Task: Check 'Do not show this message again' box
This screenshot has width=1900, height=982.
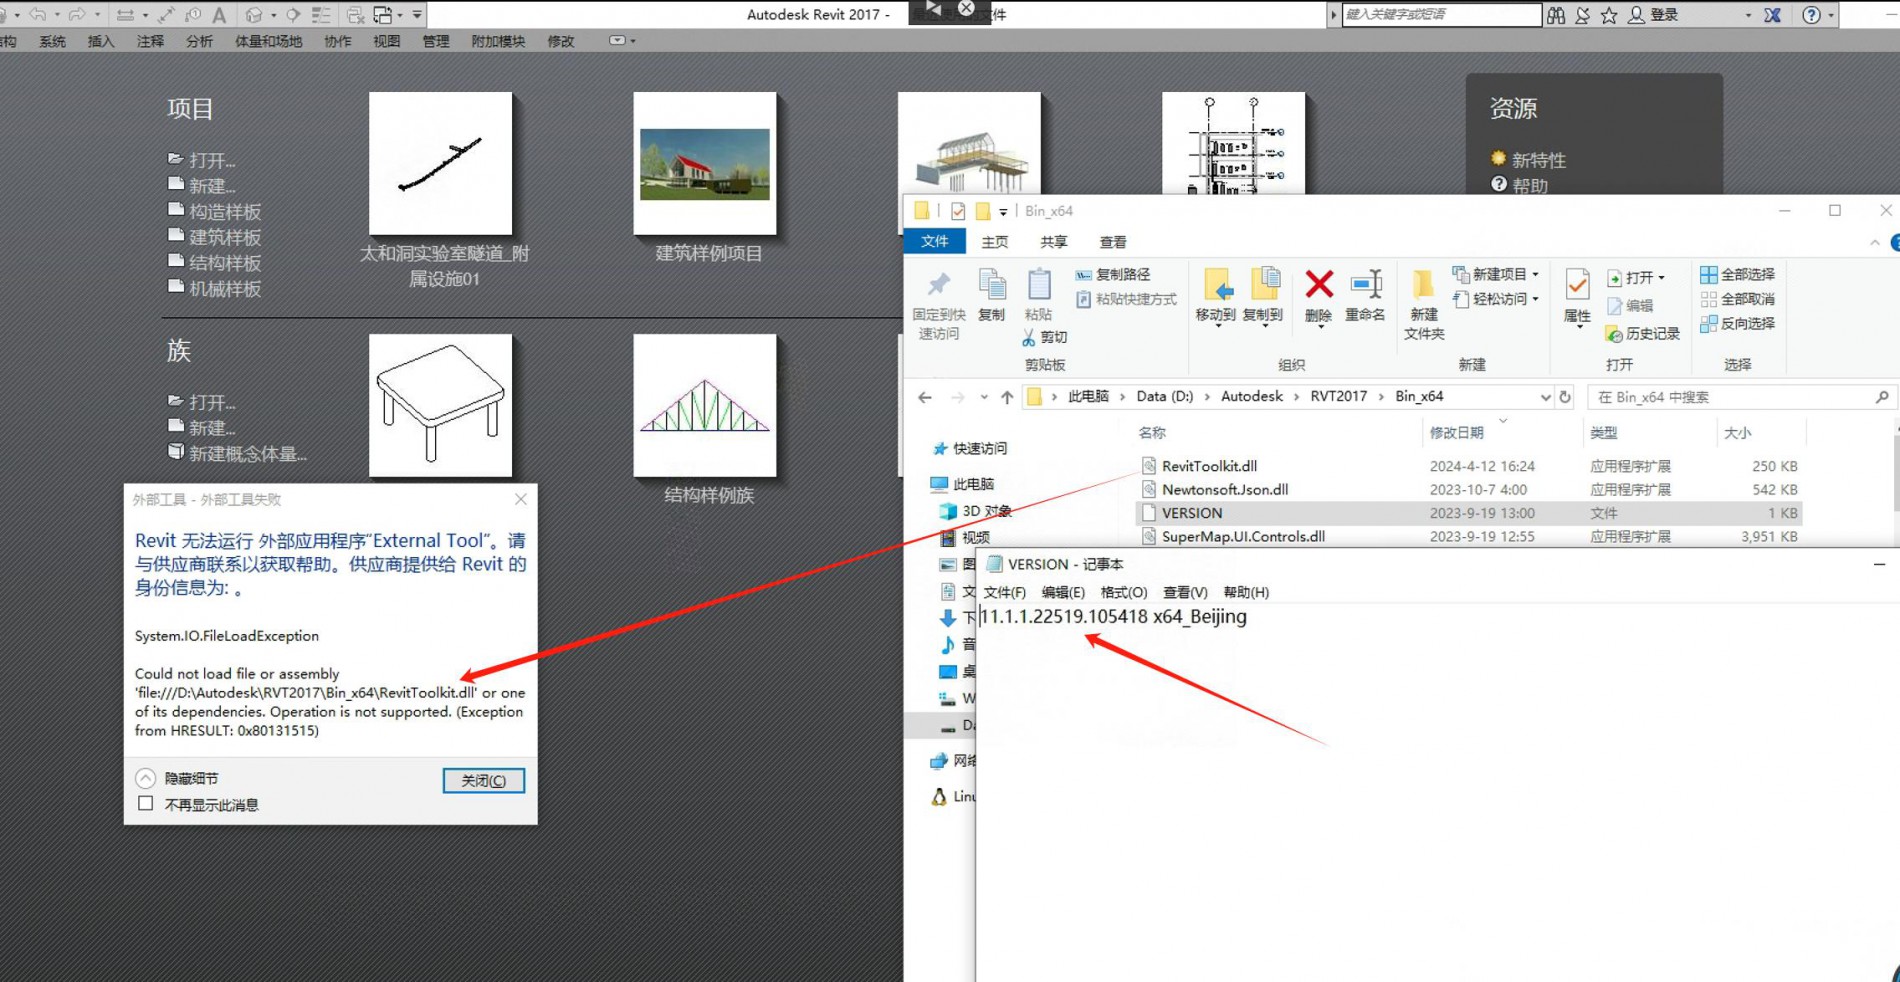Action: coord(146,803)
